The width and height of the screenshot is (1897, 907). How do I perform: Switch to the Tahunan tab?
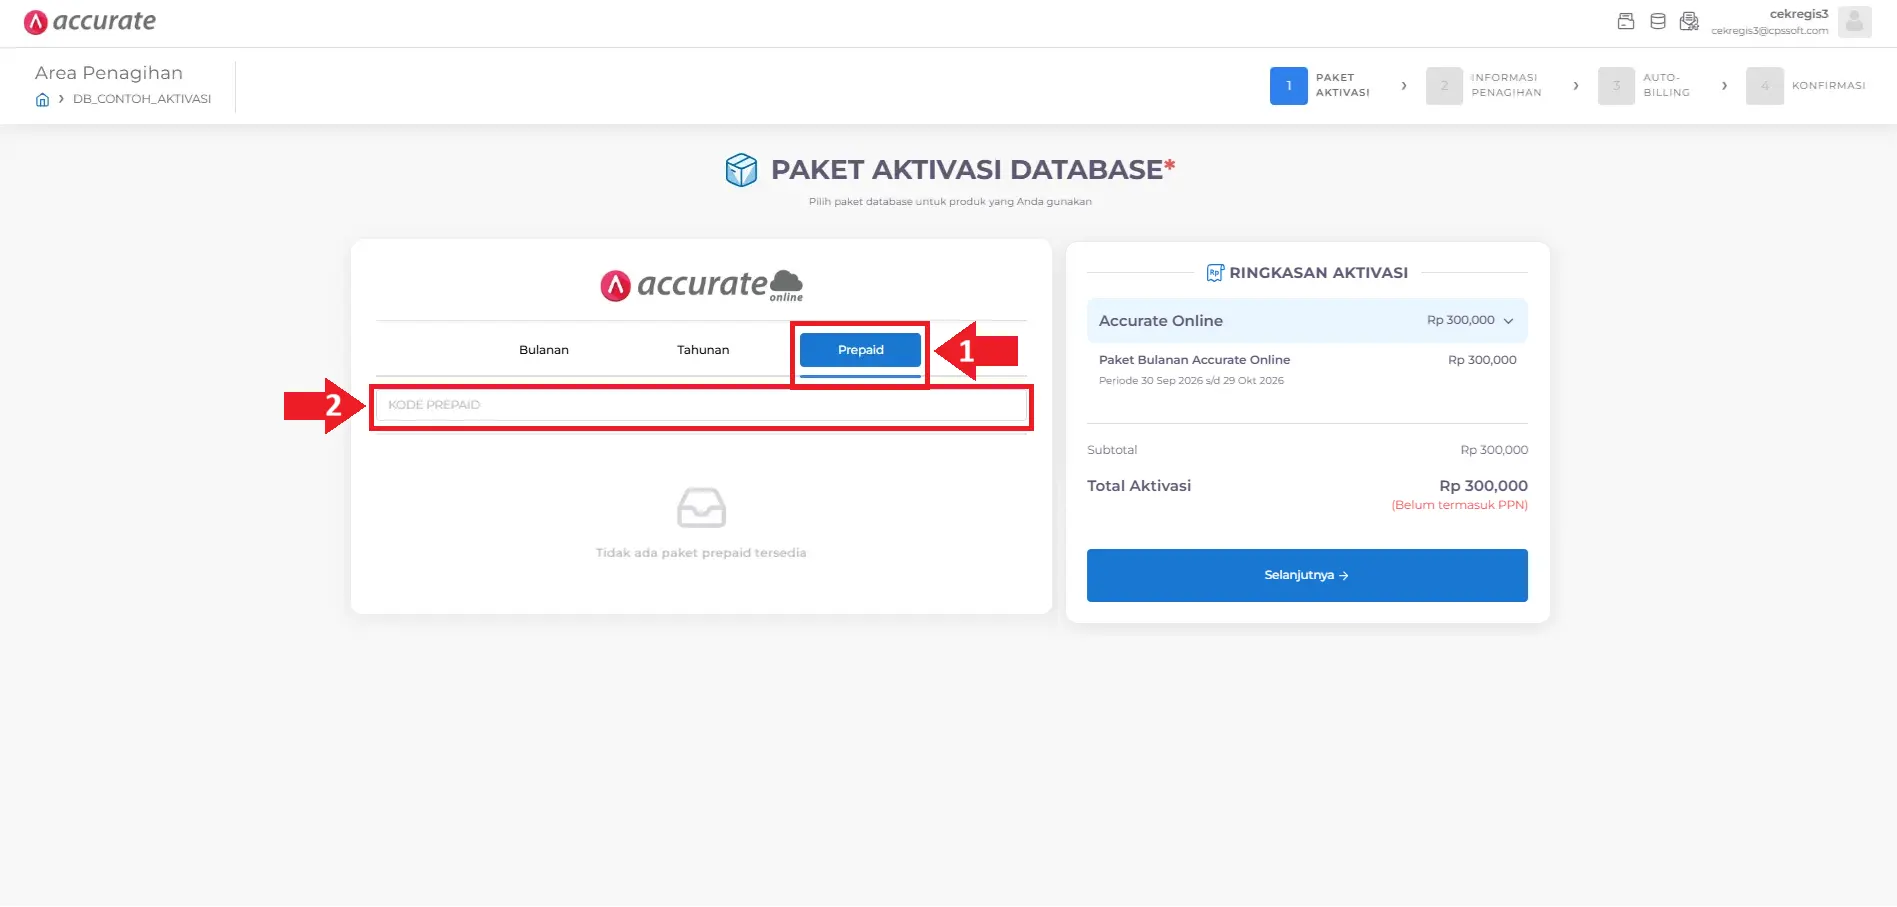[703, 350]
